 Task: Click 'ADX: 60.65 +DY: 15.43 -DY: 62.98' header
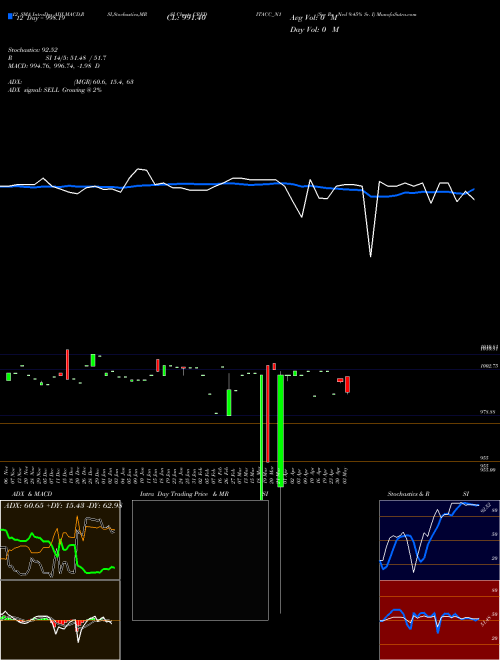[63, 505]
